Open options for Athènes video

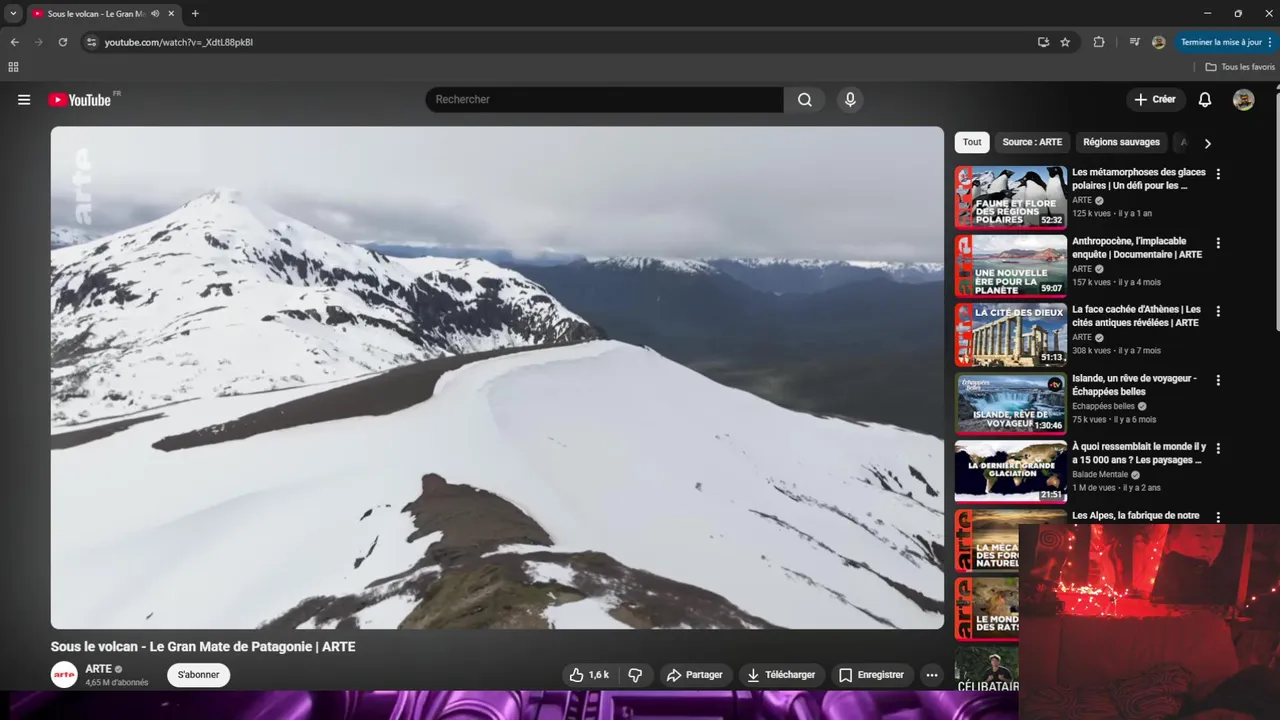click(x=1218, y=311)
